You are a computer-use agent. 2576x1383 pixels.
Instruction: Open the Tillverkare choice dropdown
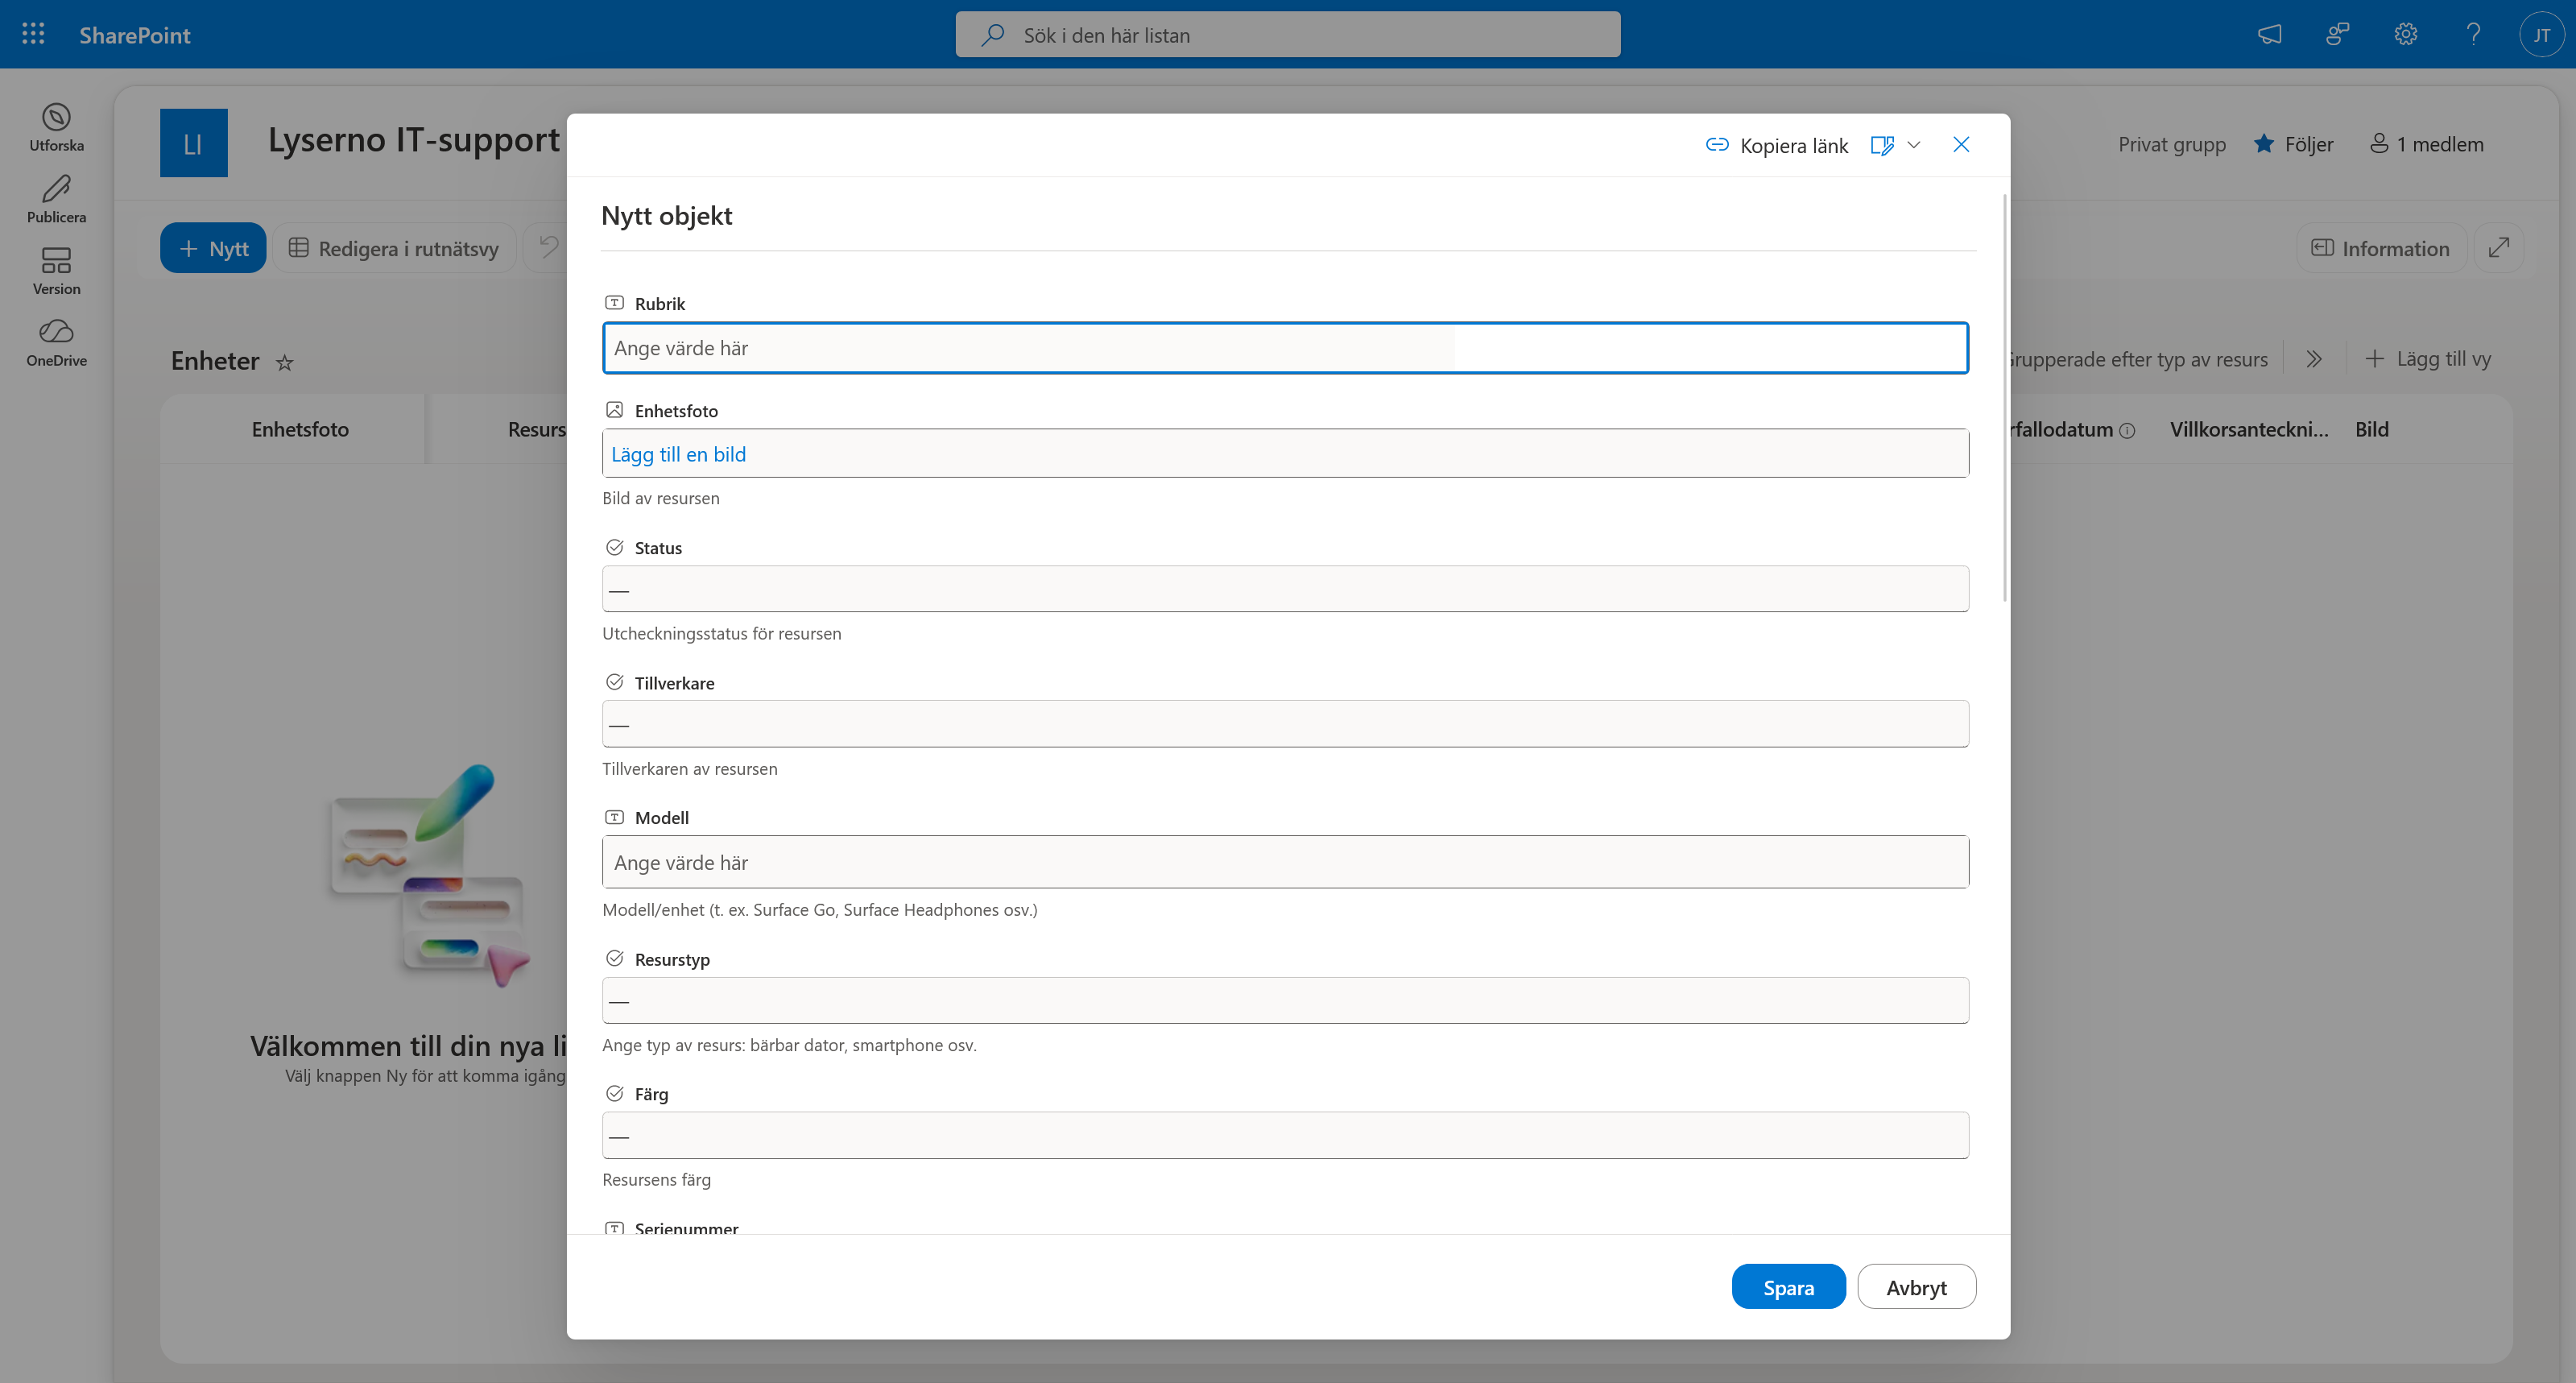point(1285,724)
